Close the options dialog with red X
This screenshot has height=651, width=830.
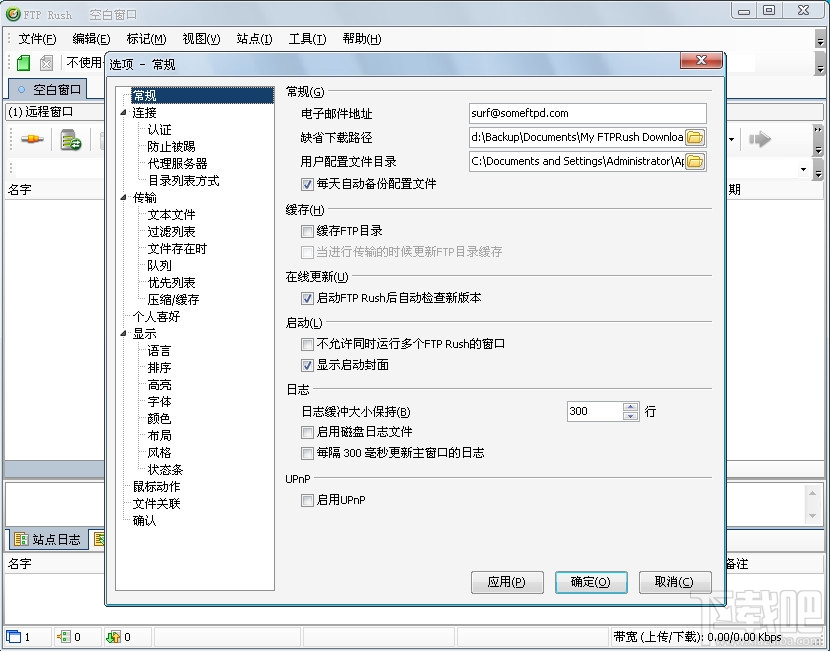coord(701,60)
